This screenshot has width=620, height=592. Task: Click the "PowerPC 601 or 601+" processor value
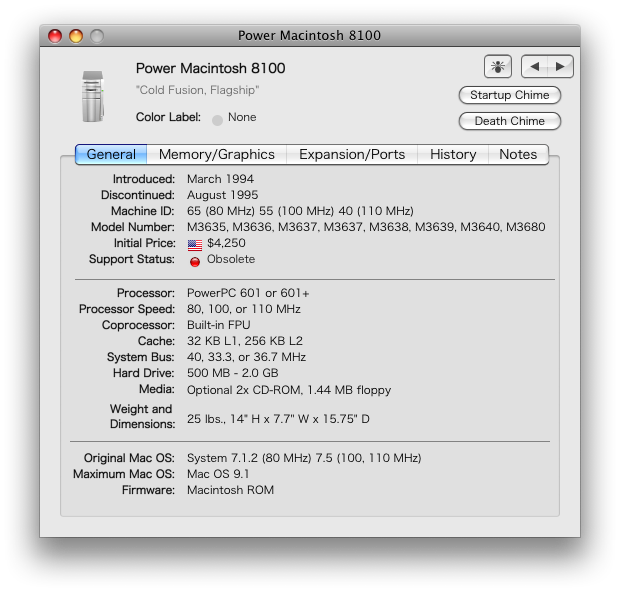[248, 293]
